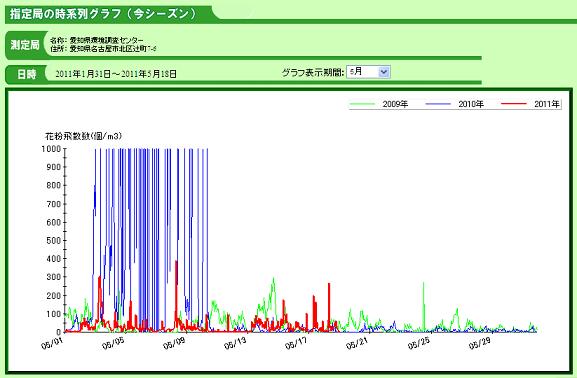
Task: Click the 日時 green label
Action: (x=26, y=74)
